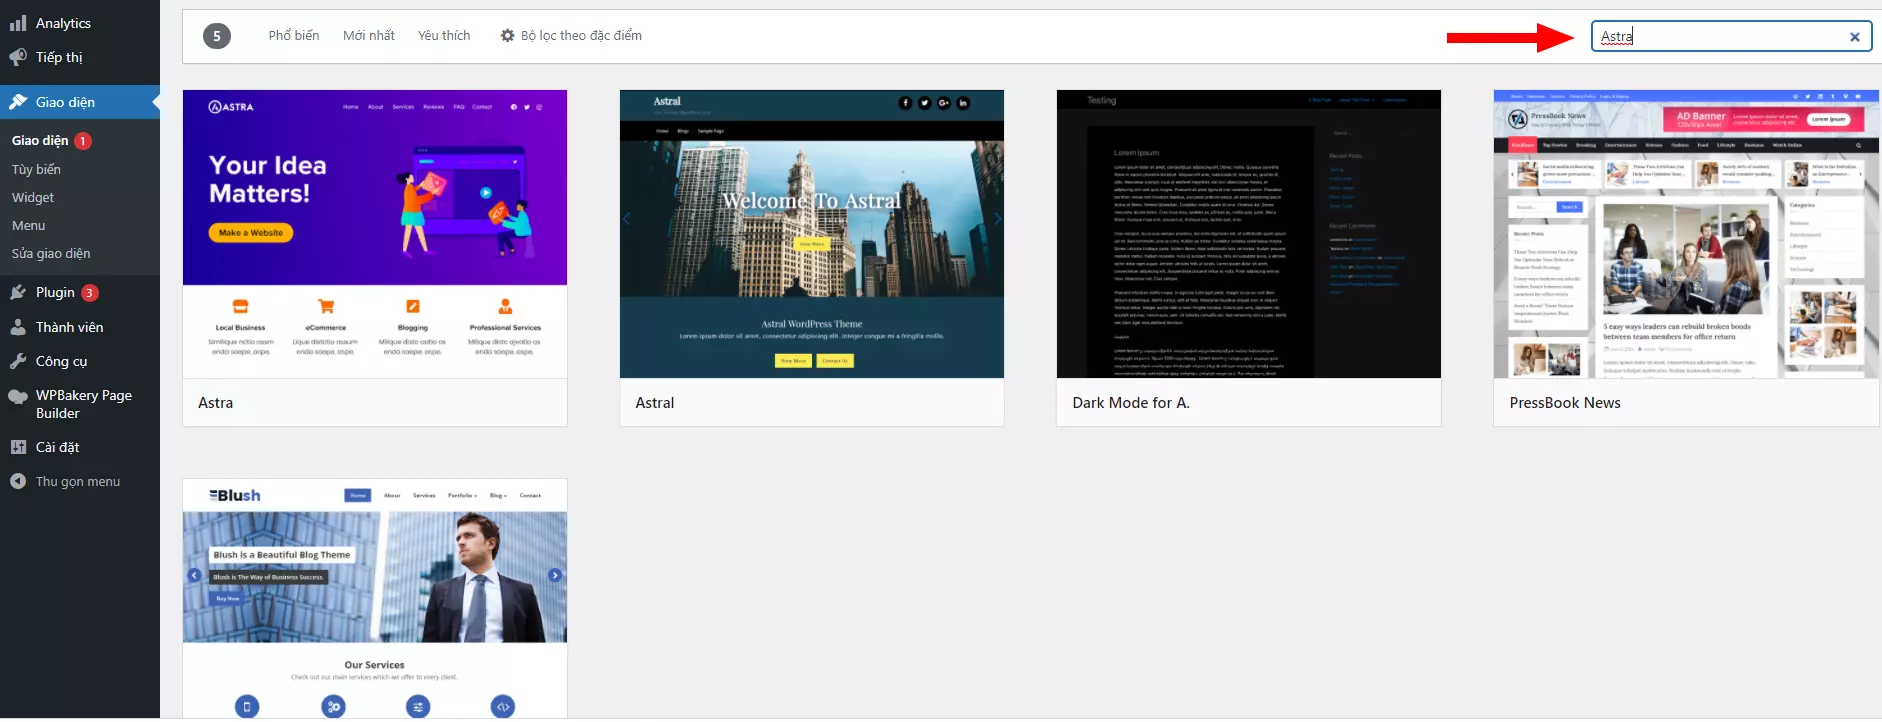Click the PressBook News theme name

coord(1565,403)
